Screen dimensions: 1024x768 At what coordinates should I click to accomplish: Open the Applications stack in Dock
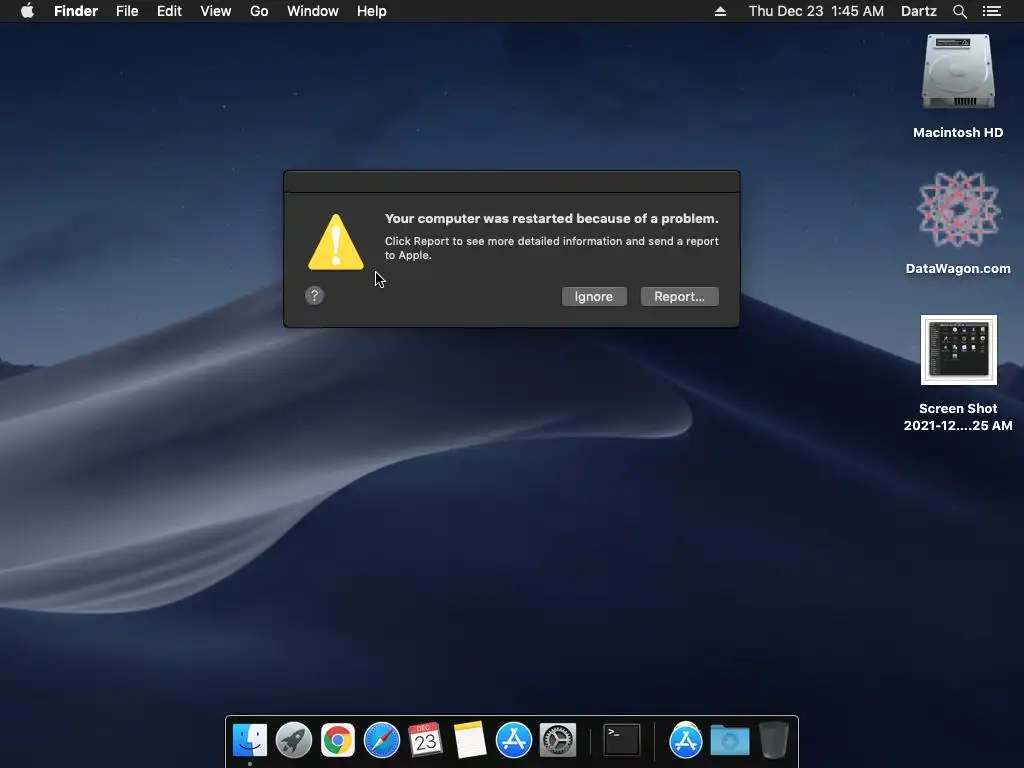pyautogui.click(x=685, y=740)
